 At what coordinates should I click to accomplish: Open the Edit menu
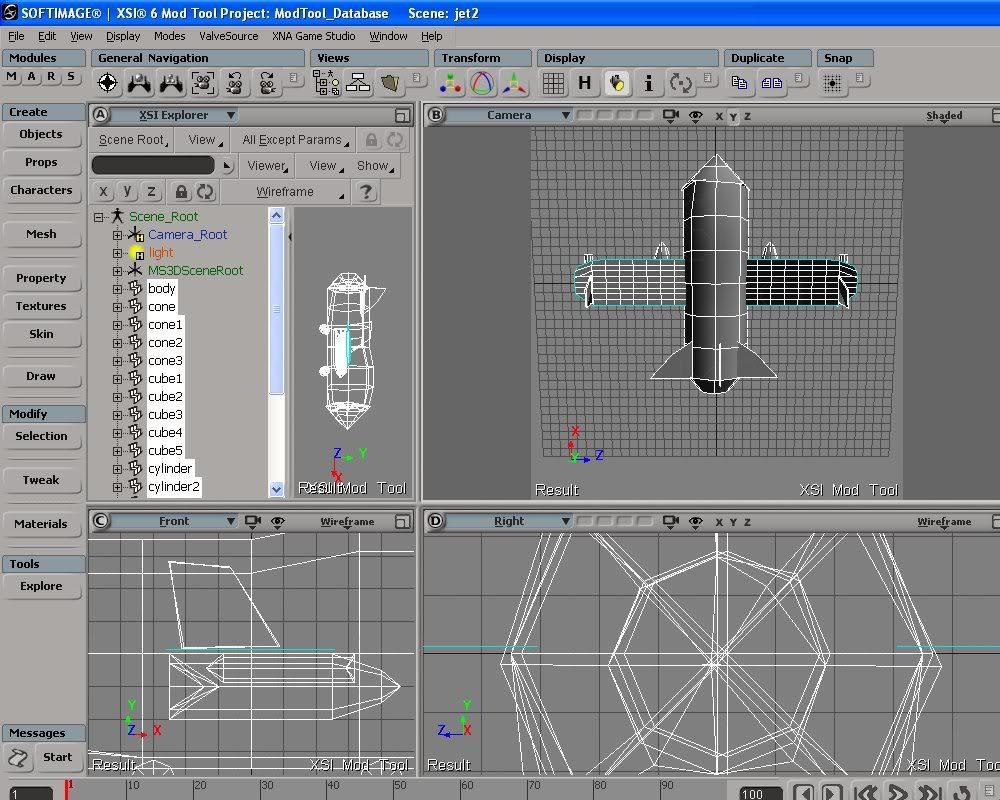pyautogui.click(x=47, y=36)
